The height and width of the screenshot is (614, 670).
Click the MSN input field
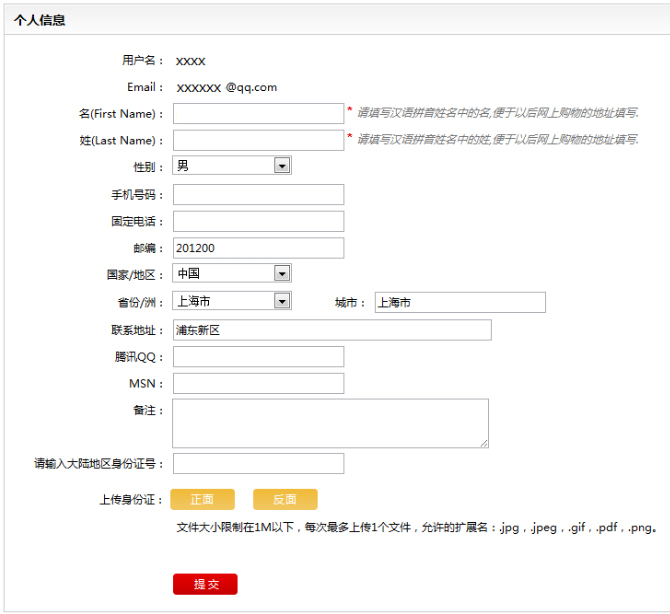(258, 384)
